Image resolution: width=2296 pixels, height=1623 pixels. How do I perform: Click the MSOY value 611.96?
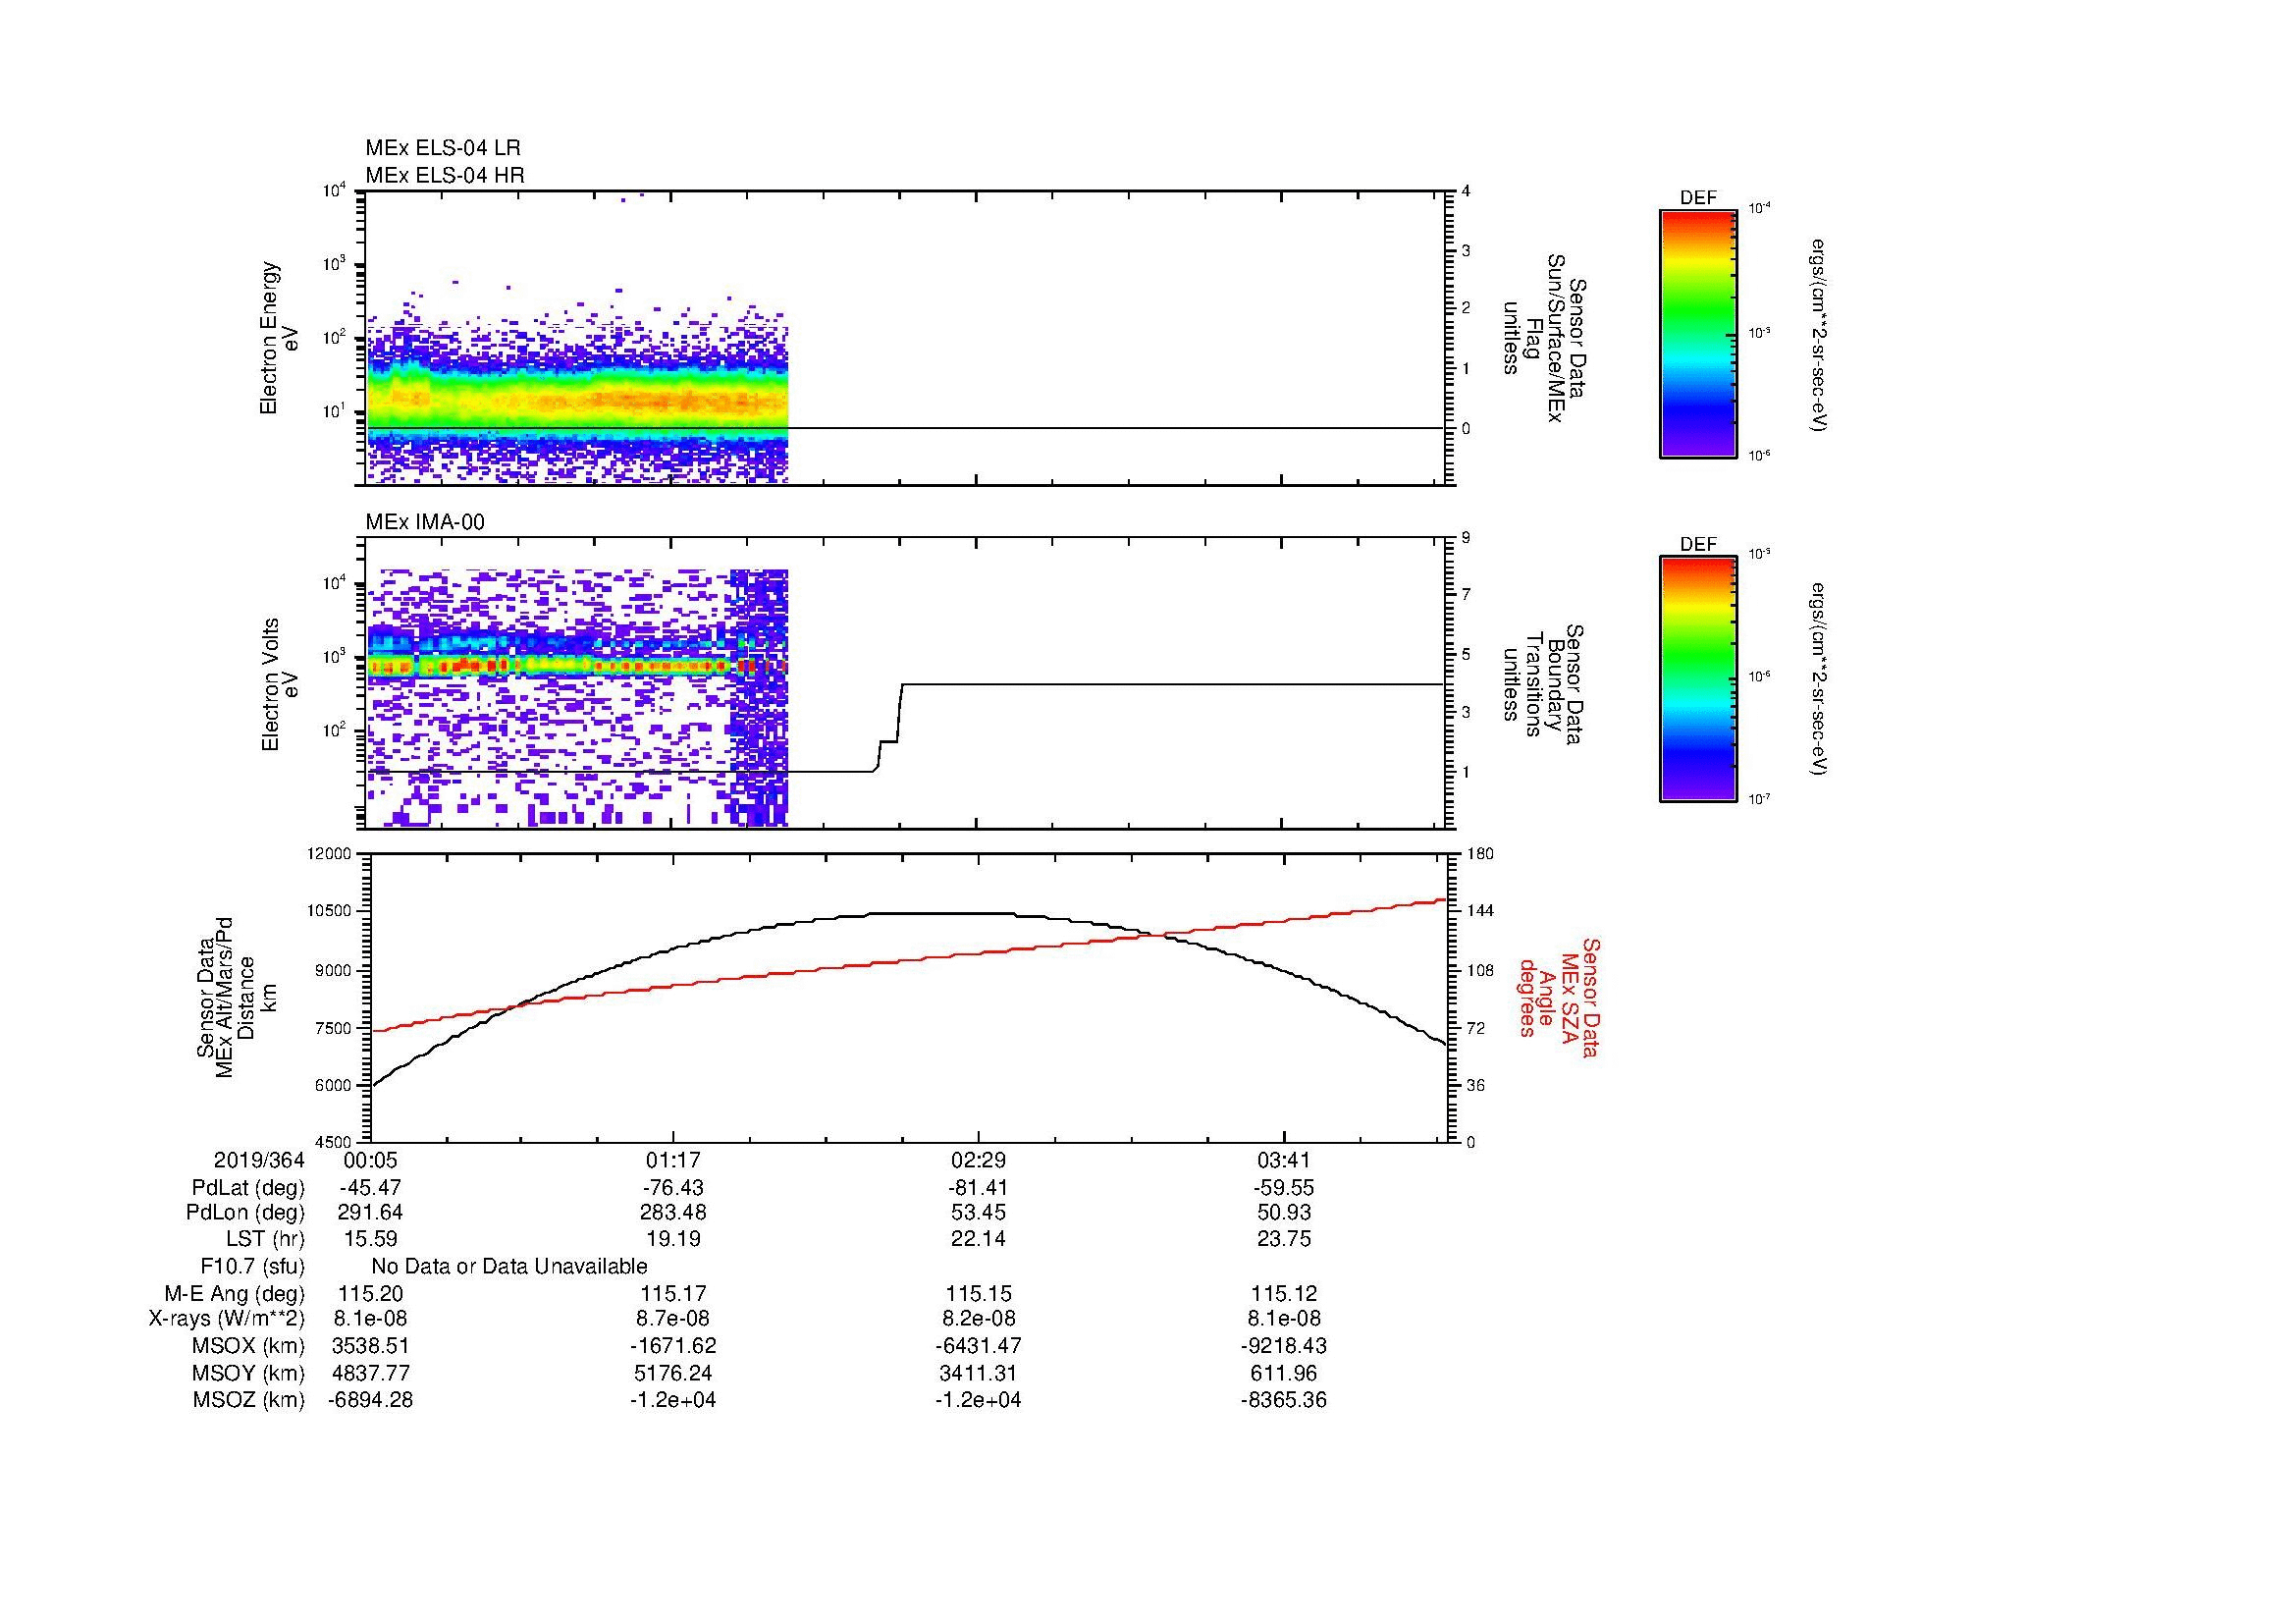[x=1283, y=1373]
